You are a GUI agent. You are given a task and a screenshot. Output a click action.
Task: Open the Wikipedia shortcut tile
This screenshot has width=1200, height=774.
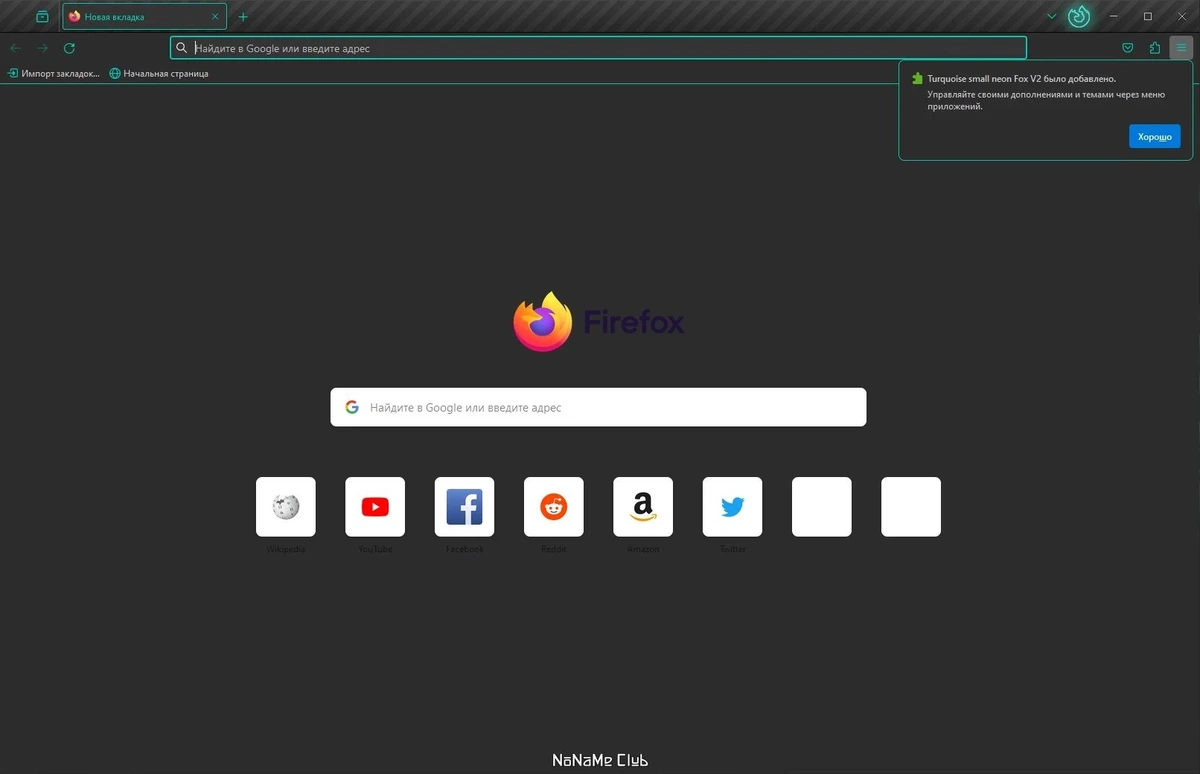pos(285,507)
